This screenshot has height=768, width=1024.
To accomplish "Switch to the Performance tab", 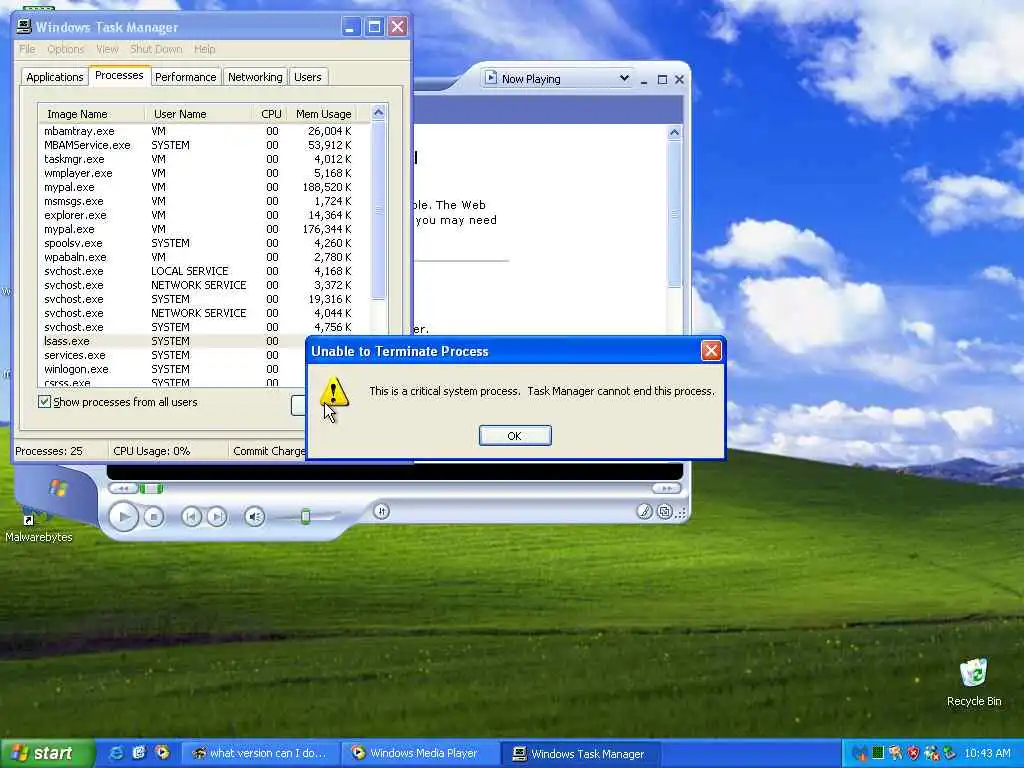I will [x=185, y=77].
